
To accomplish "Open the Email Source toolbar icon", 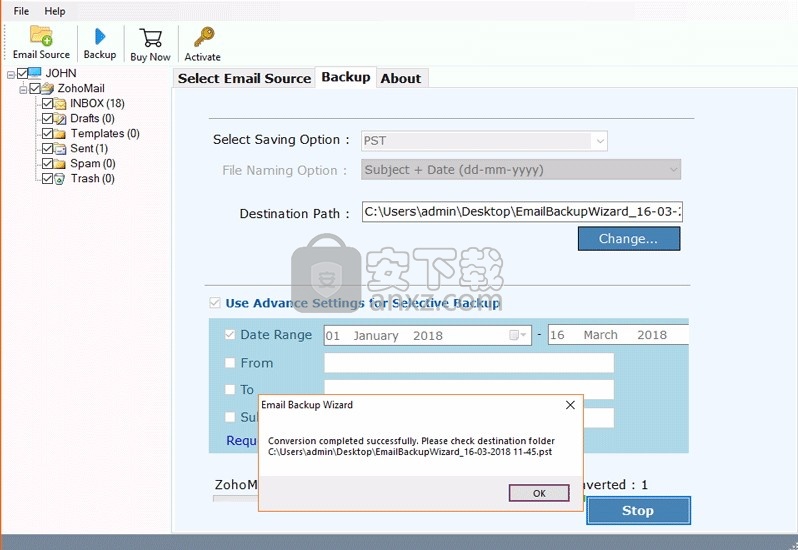I will tap(41, 36).
